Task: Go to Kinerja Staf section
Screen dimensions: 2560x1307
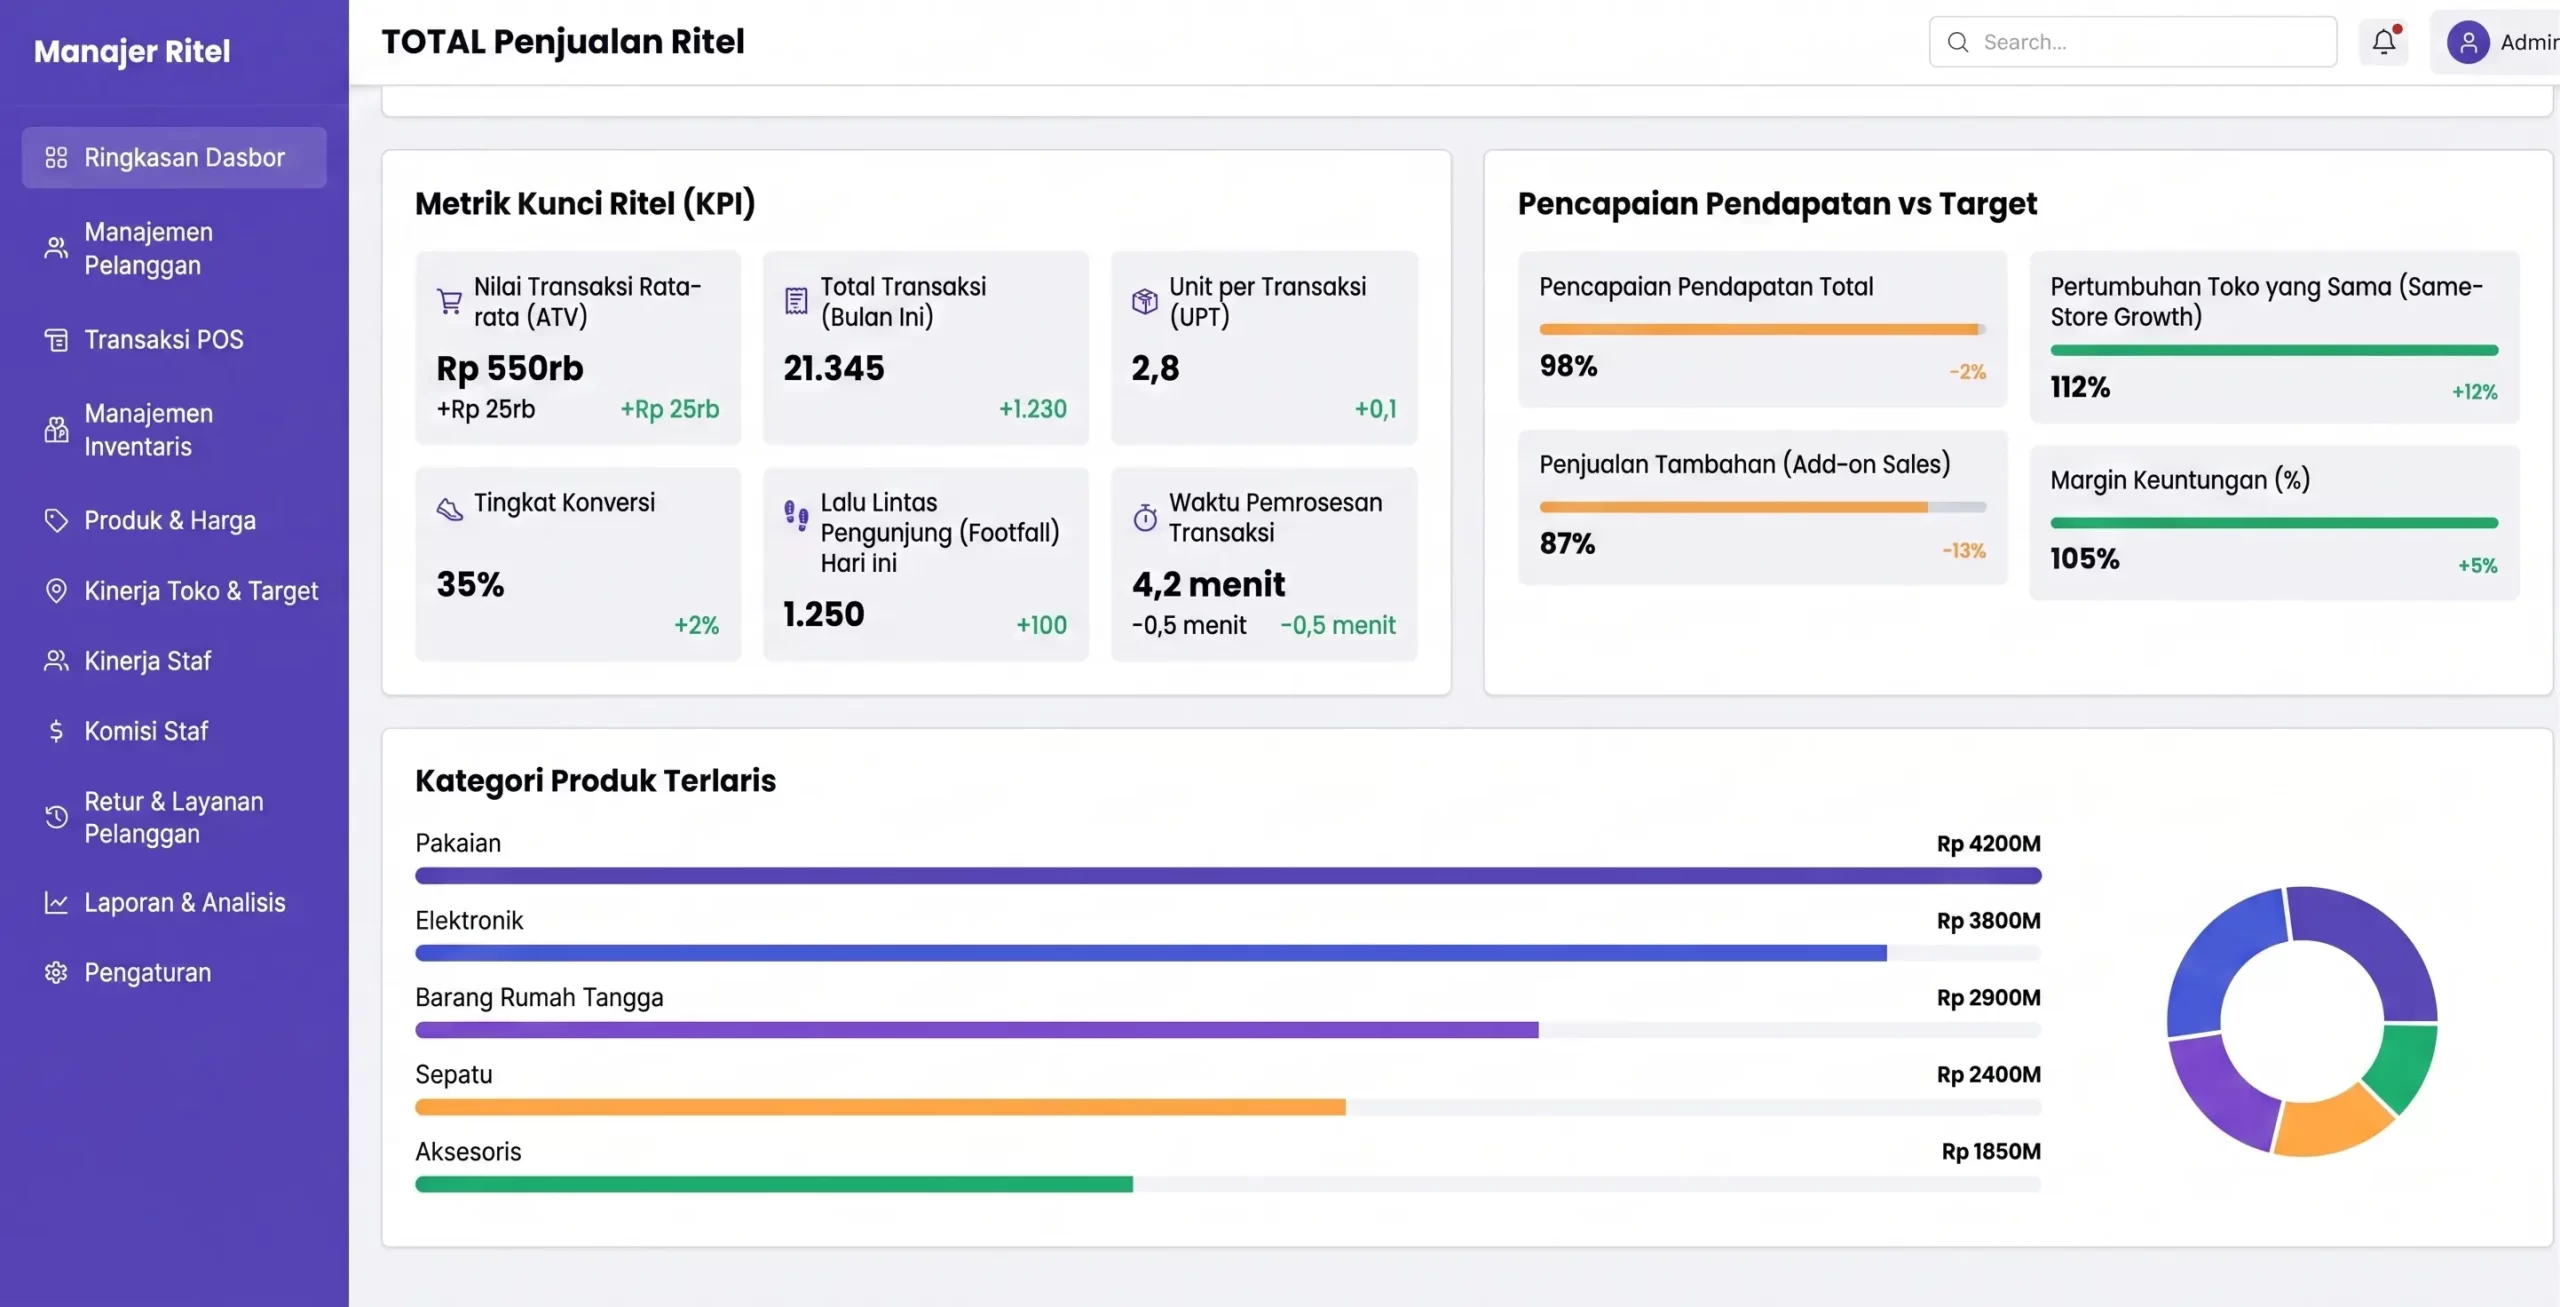Action: pos(174,661)
